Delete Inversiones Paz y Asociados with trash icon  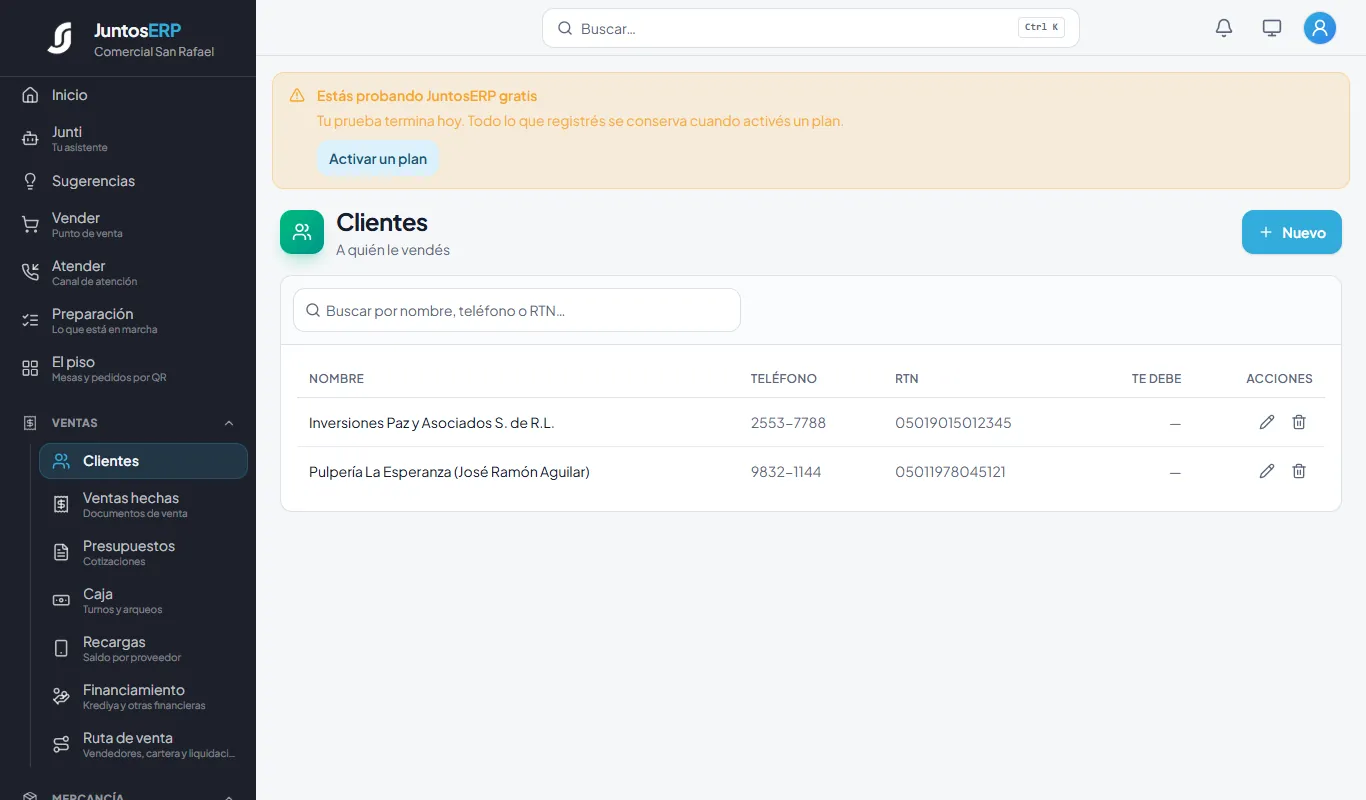(x=1299, y=422)
